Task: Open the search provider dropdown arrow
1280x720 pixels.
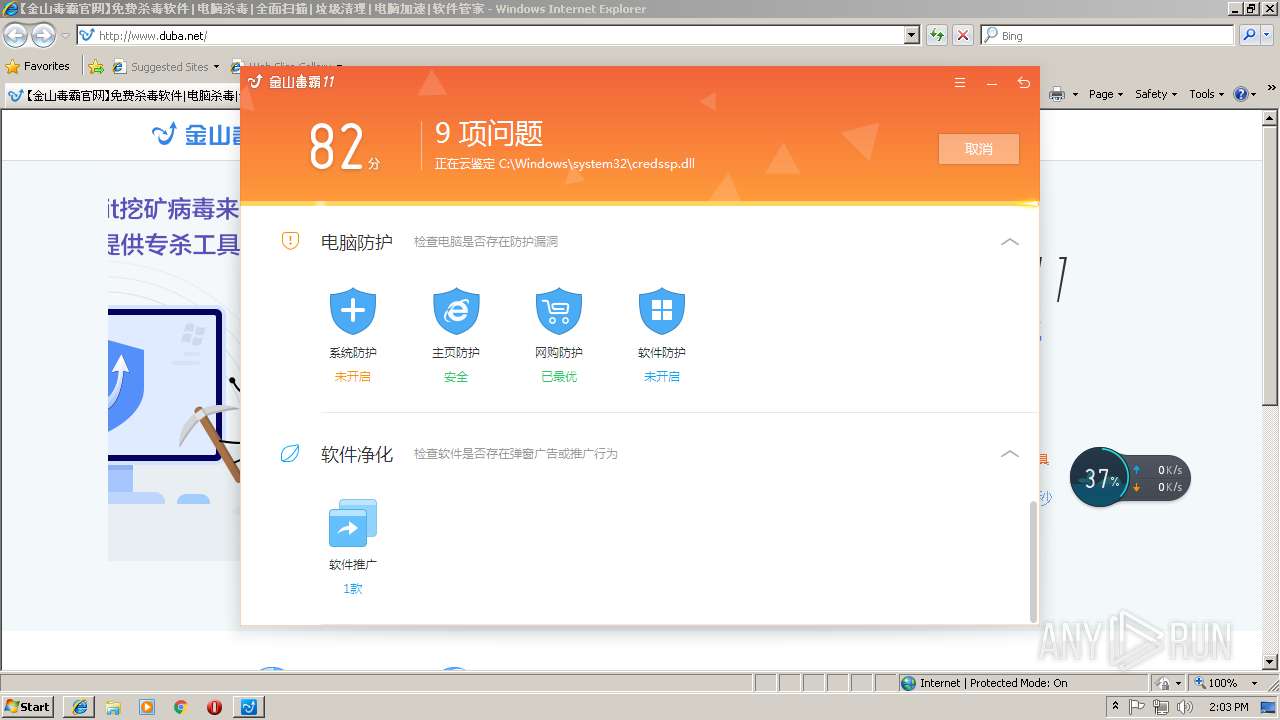Action: click(x=1267, y=35)
